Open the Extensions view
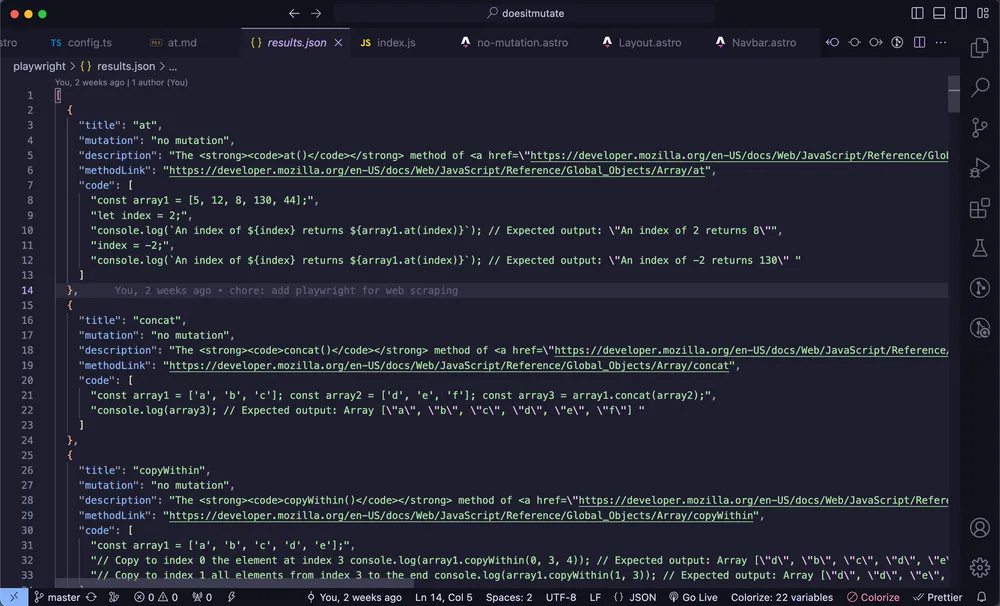 pos(980,208)
